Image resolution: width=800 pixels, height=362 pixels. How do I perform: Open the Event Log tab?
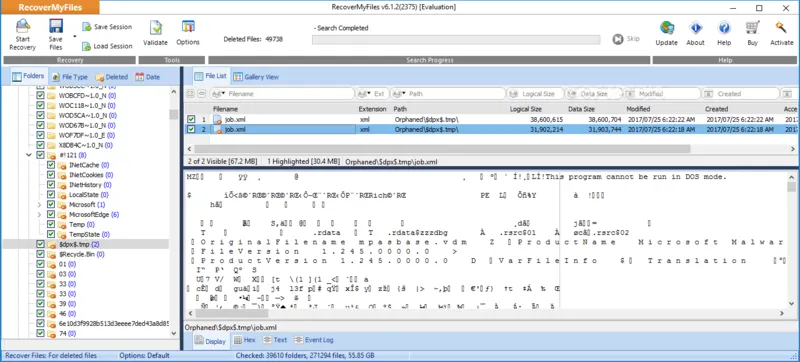(x=313, y=340)
